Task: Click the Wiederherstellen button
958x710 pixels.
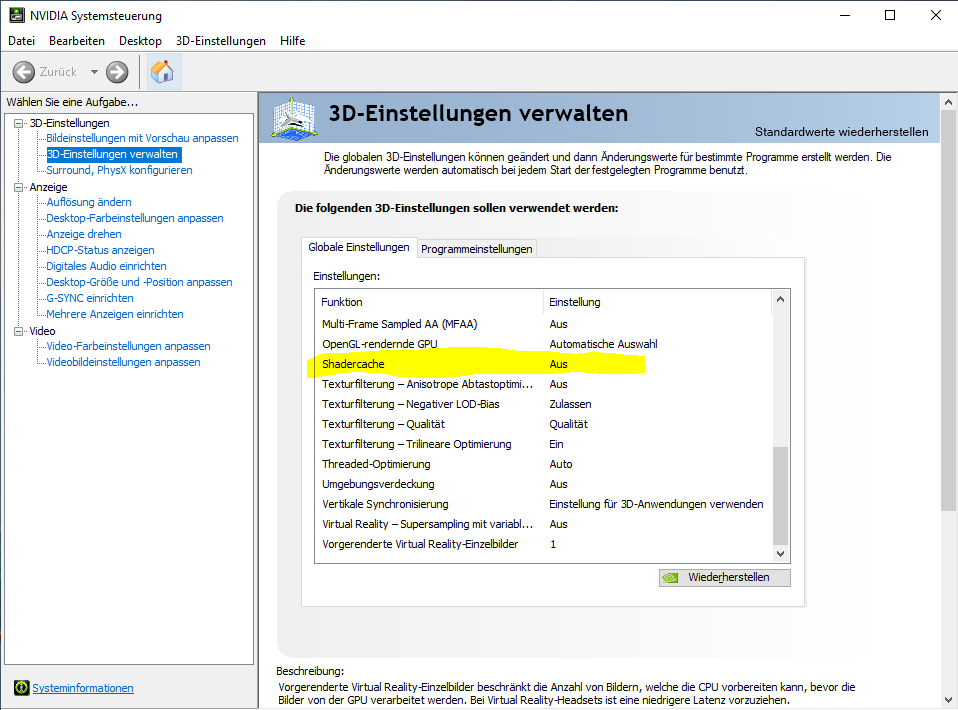Action: [725, 577]
